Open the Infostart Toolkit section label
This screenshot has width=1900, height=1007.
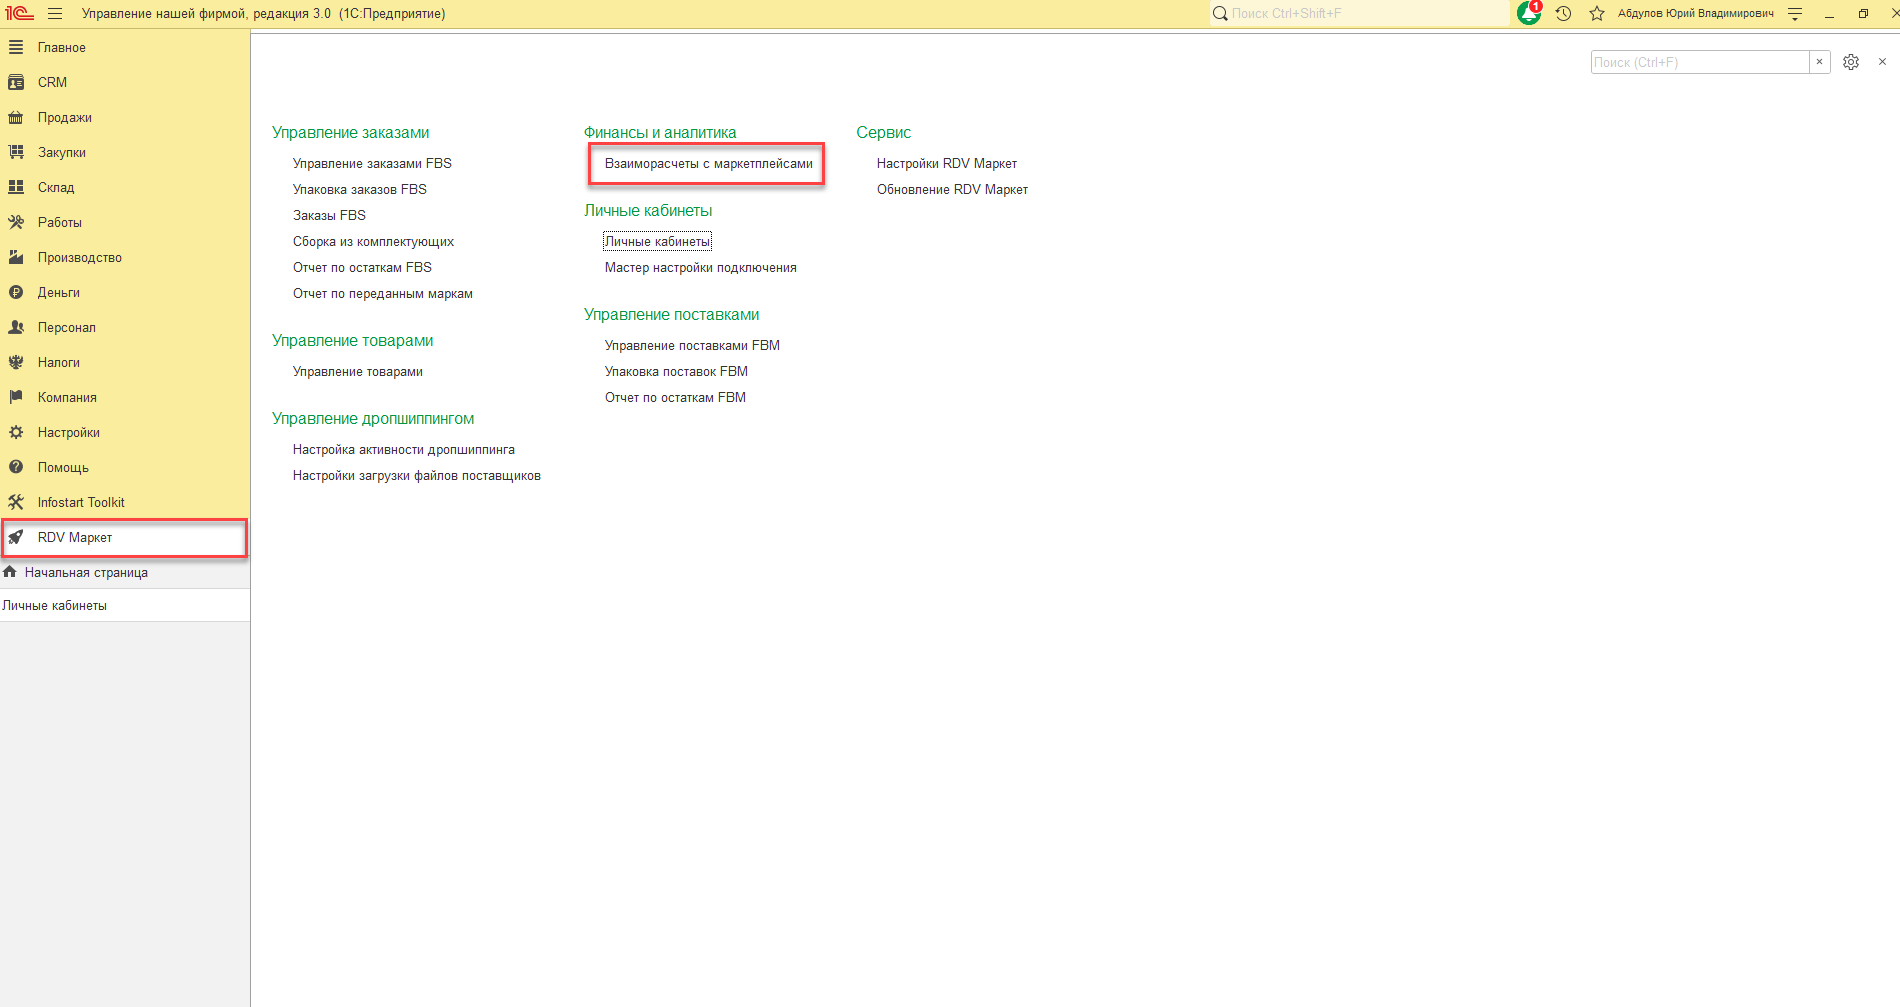coord(81,502)
